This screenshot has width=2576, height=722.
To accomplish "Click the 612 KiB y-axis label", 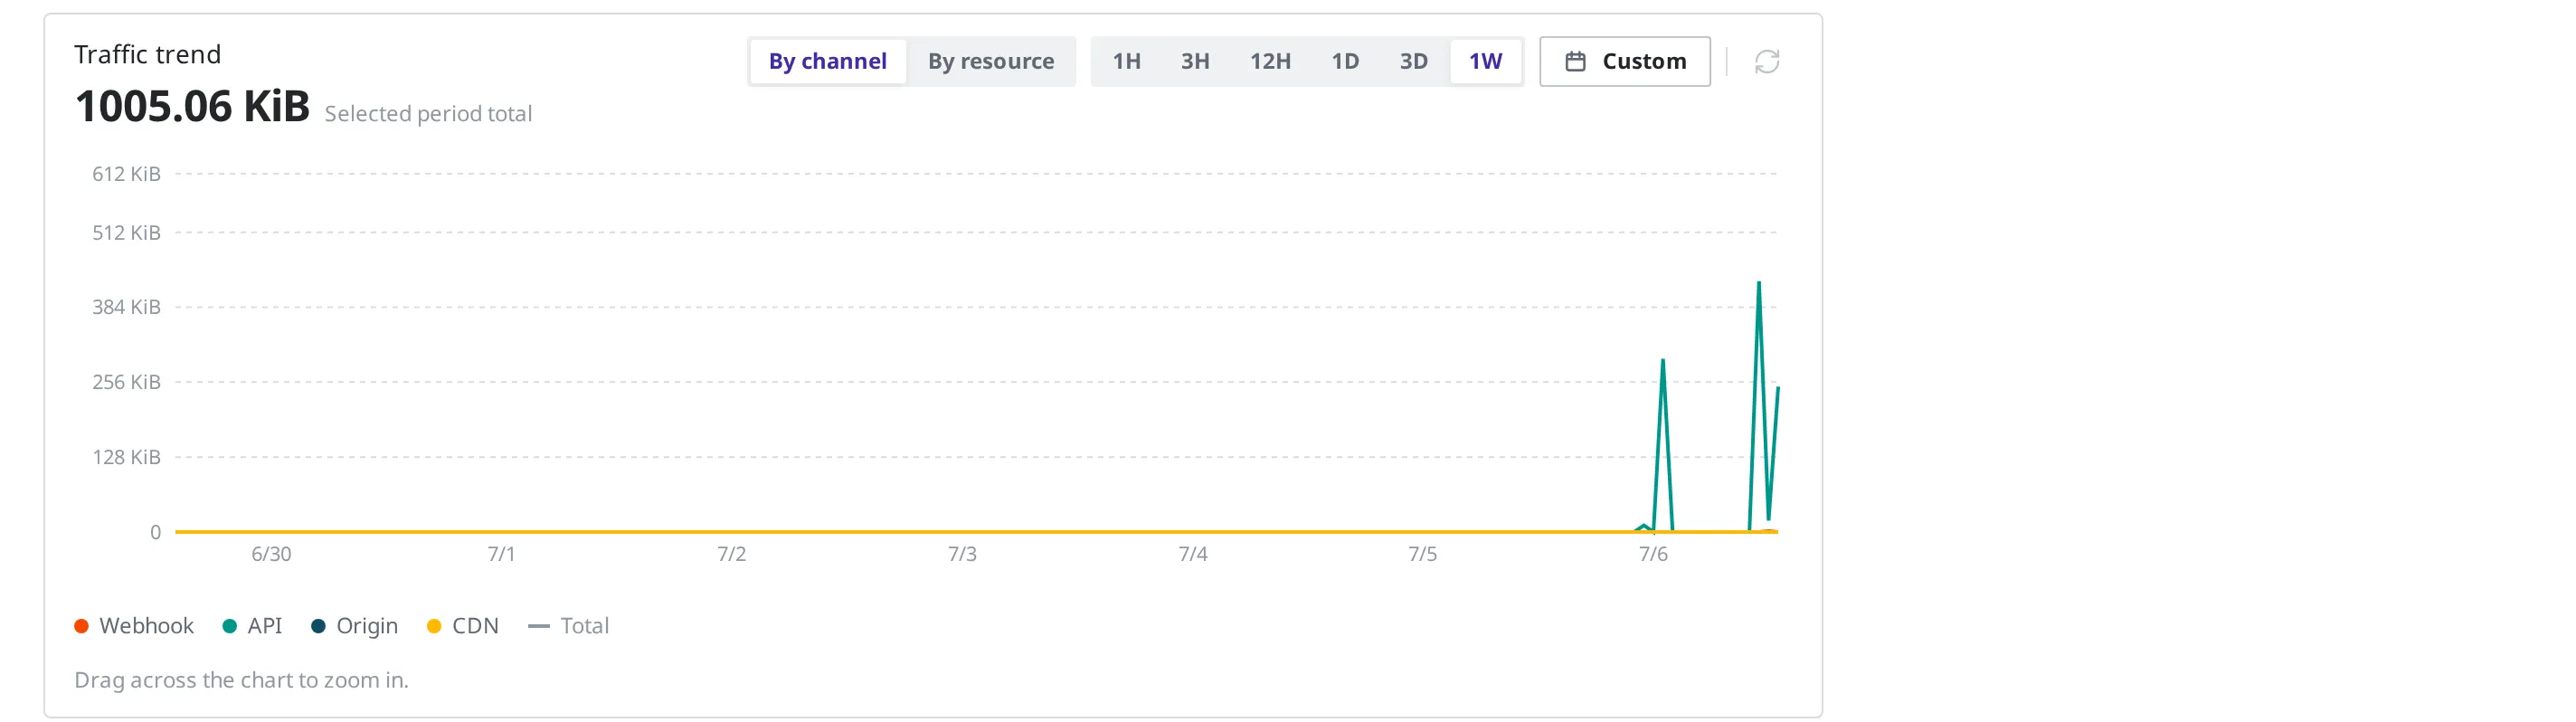I will (x=126, y=174).
